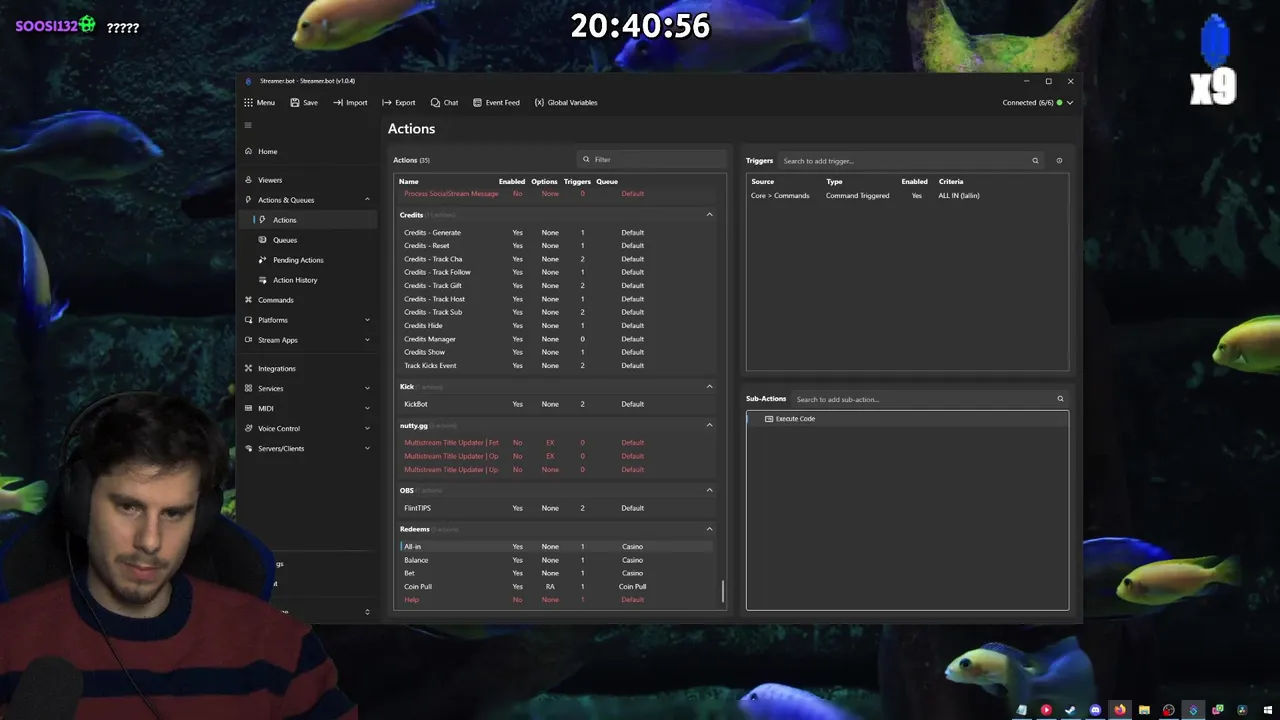Expand MIDI section chevron

(367, 408)
